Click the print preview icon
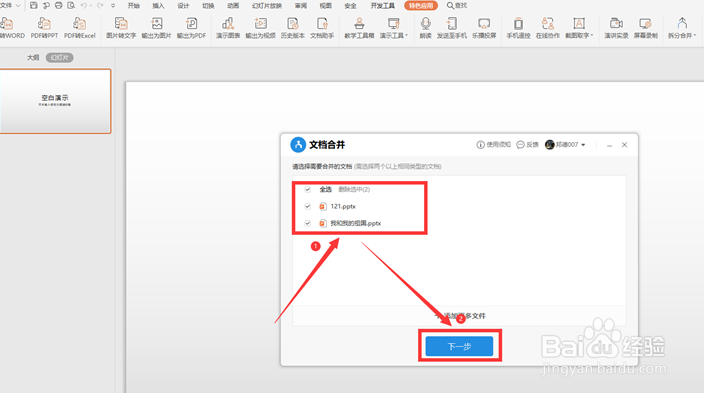This screenshot has height=393, width=706. 71,5
